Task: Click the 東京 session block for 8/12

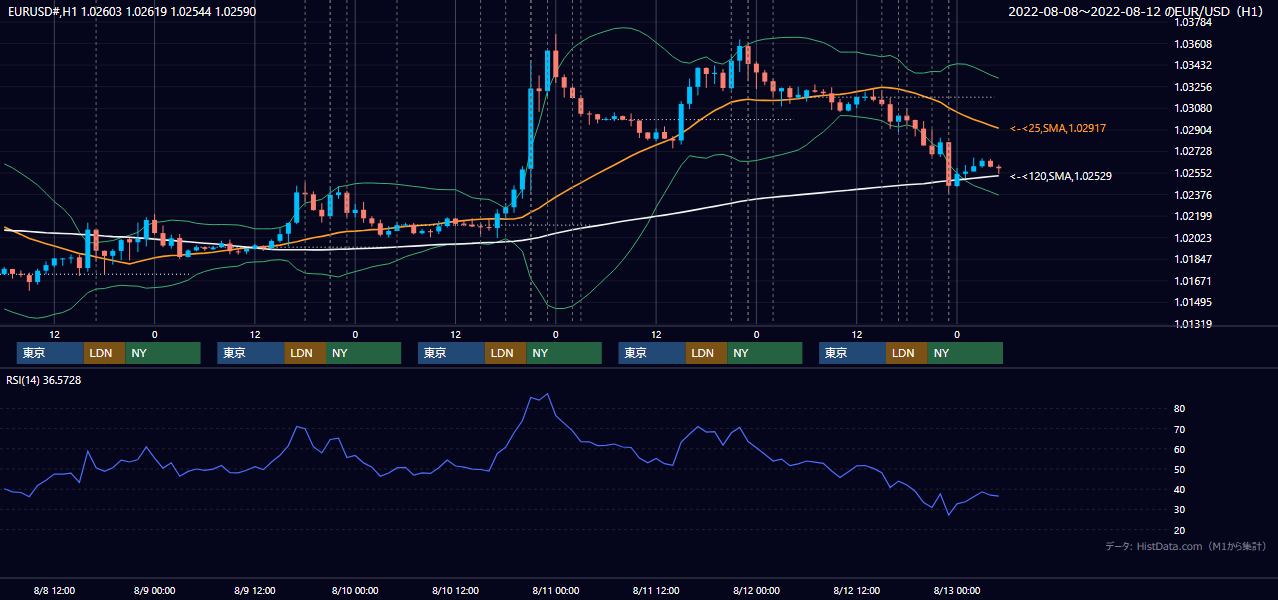Action: (x=852, y=353)
